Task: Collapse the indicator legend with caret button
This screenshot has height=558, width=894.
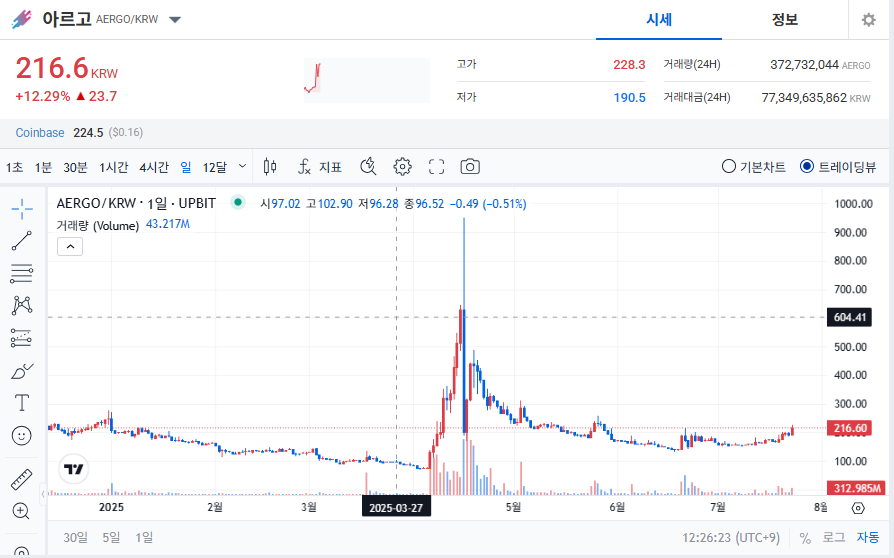Action: pos(70,247)
